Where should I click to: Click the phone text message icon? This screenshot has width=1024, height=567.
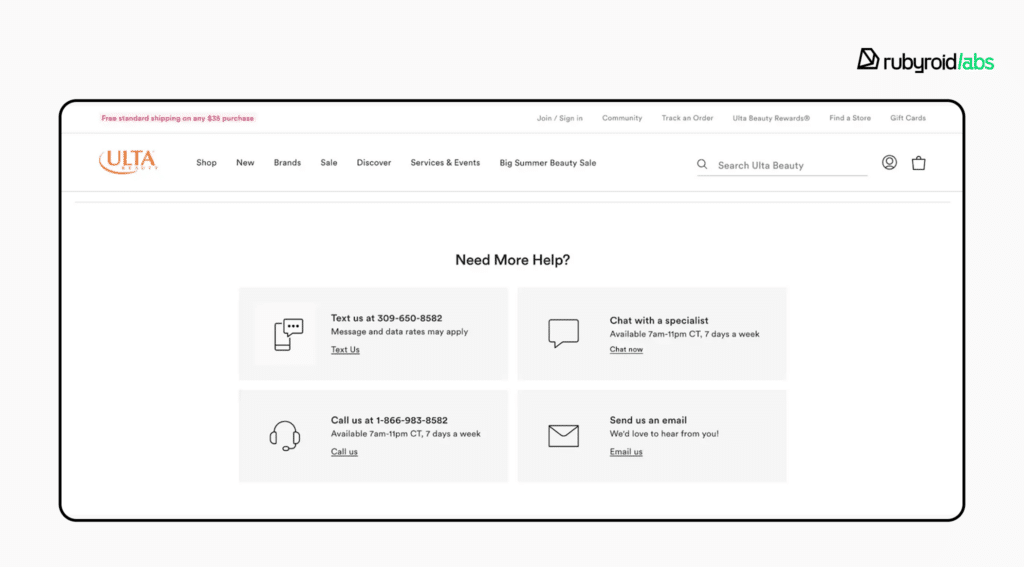(x=288, y=334)
